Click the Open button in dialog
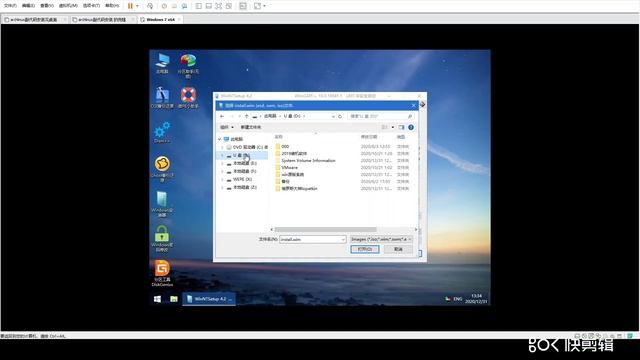The image size is (640, 360). coord(364,249)
